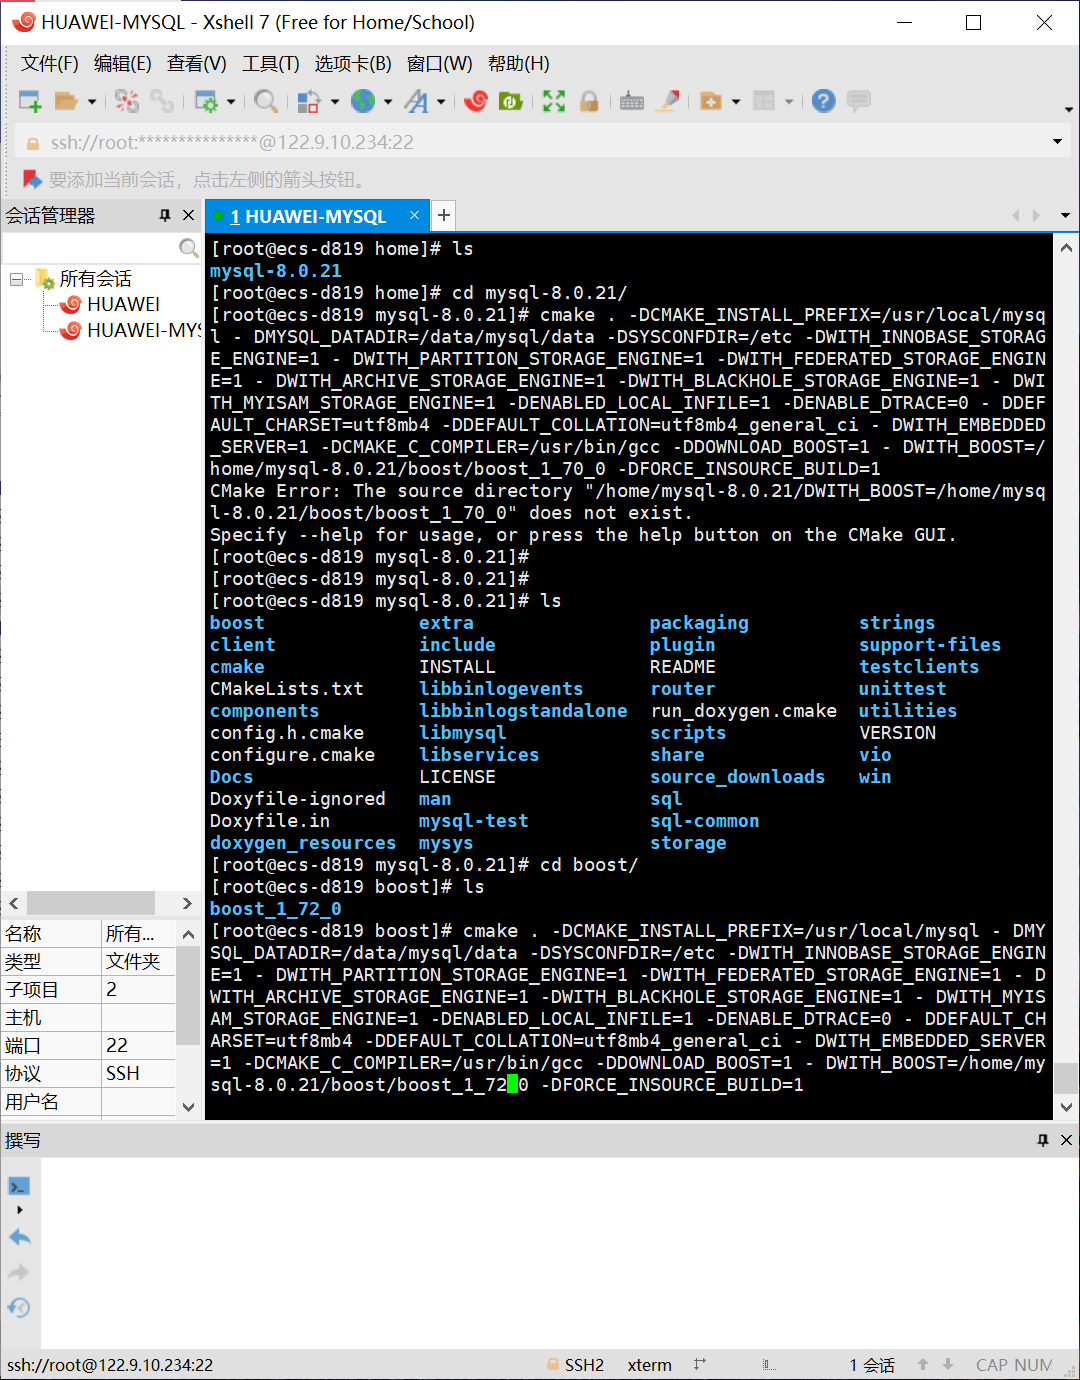
Task: Select HUAWEI-MYSQL session in tree
Action: click(x=131, y=330)
